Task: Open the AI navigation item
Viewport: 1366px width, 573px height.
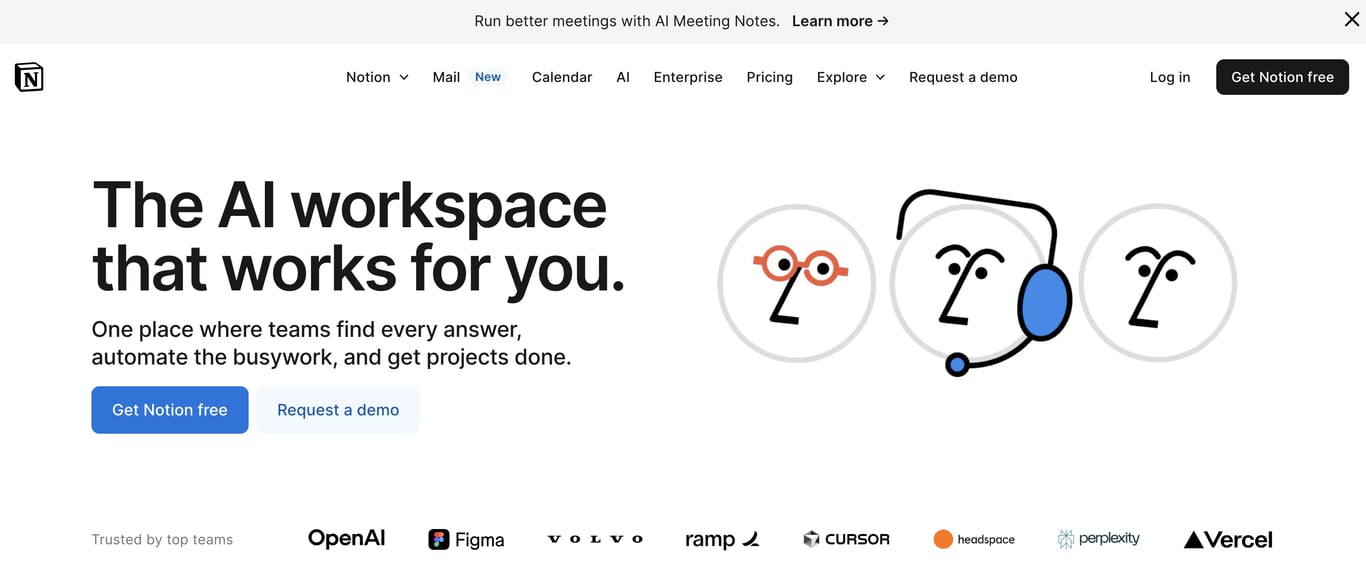Action: pos(623,77)
